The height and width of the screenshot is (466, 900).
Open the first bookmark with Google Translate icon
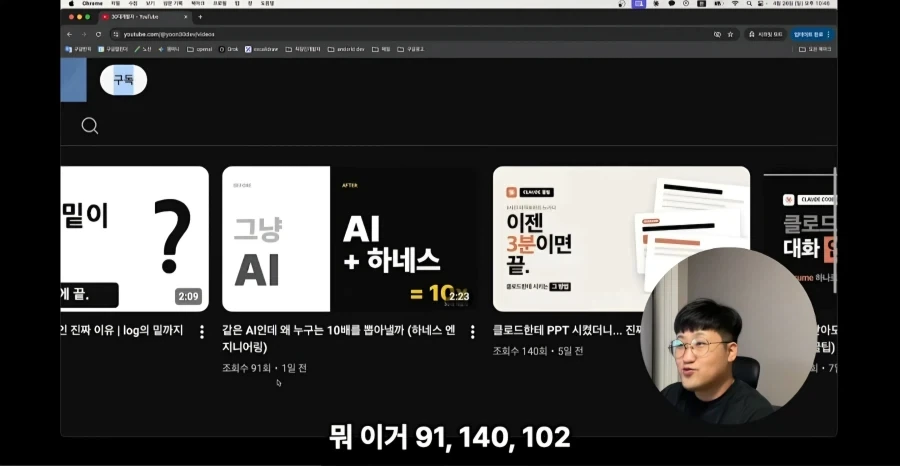pyautogui.click(x=78, y=49)
